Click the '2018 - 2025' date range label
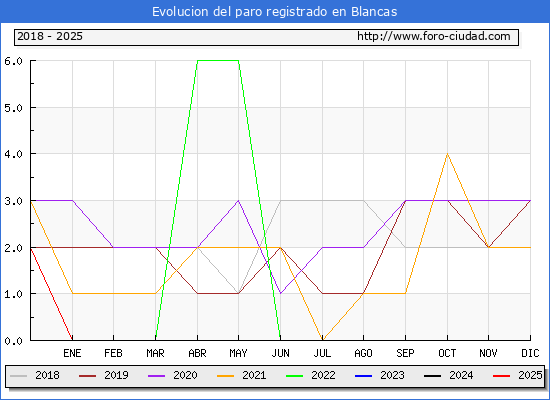 [50, 36]
